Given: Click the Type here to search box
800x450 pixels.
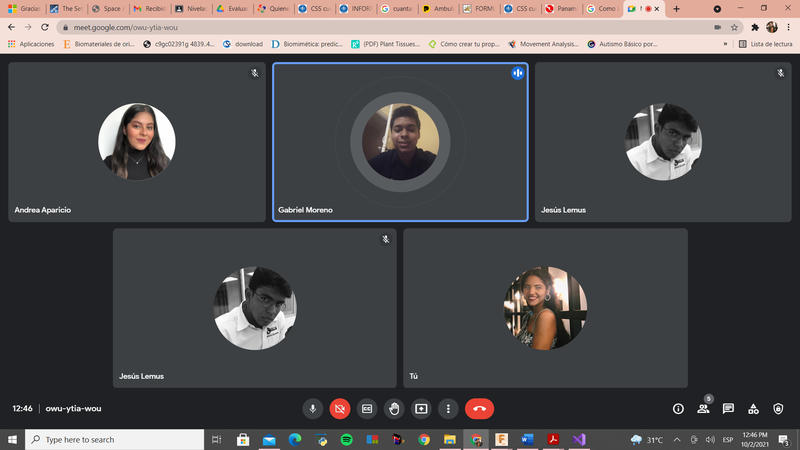Looking at the screenshot, I should click(x=114, y=439).
